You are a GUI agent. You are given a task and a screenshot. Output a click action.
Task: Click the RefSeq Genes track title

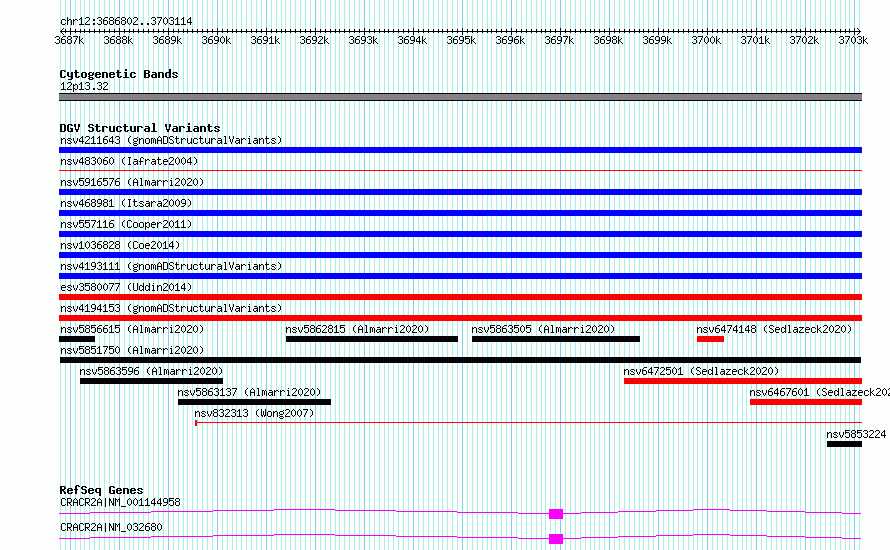102,490
